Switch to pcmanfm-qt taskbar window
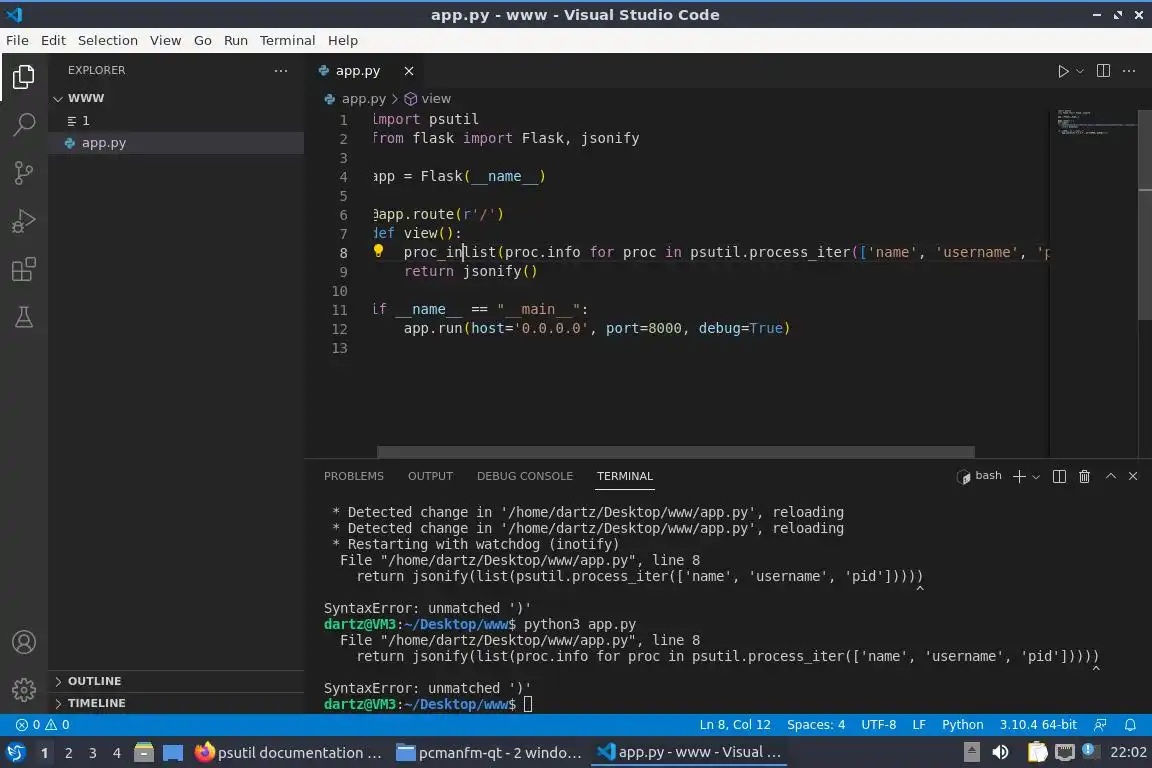This screenshot has height=768, width=1152. (x=489, y=753)
